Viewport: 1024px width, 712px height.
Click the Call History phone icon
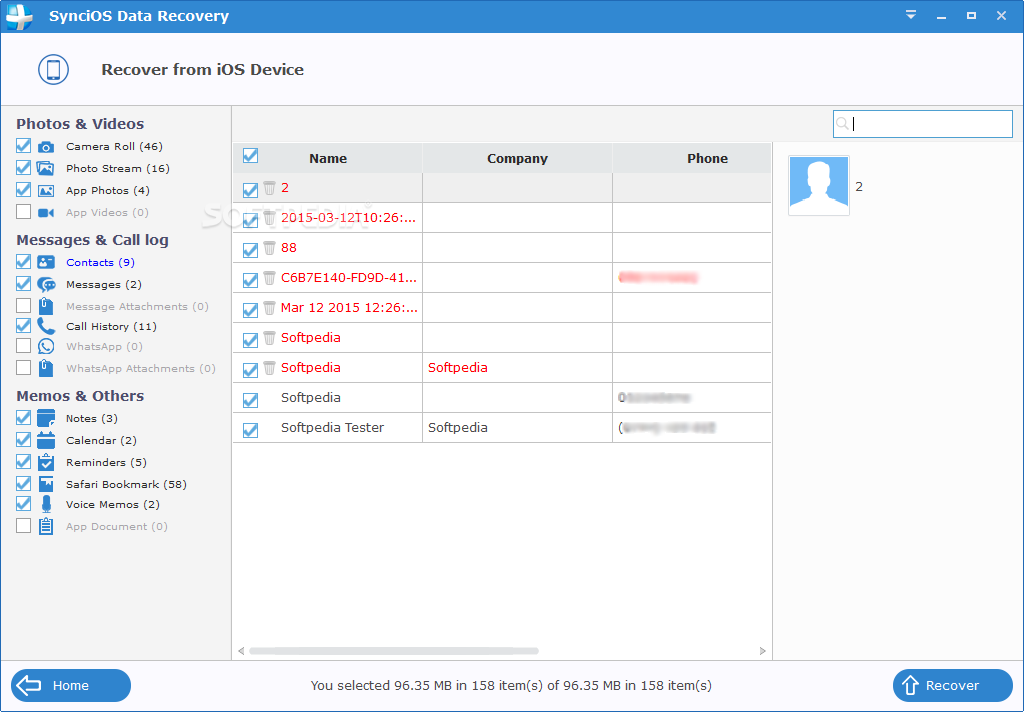click(46, 325)
